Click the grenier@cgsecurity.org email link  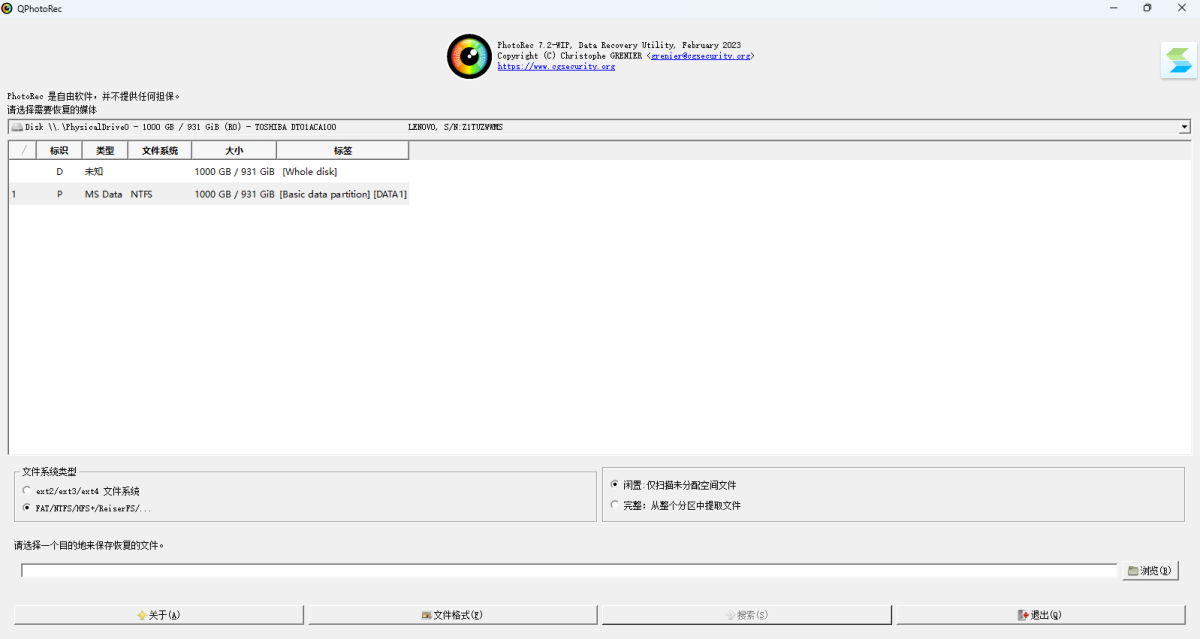click(x=699, y=56)
